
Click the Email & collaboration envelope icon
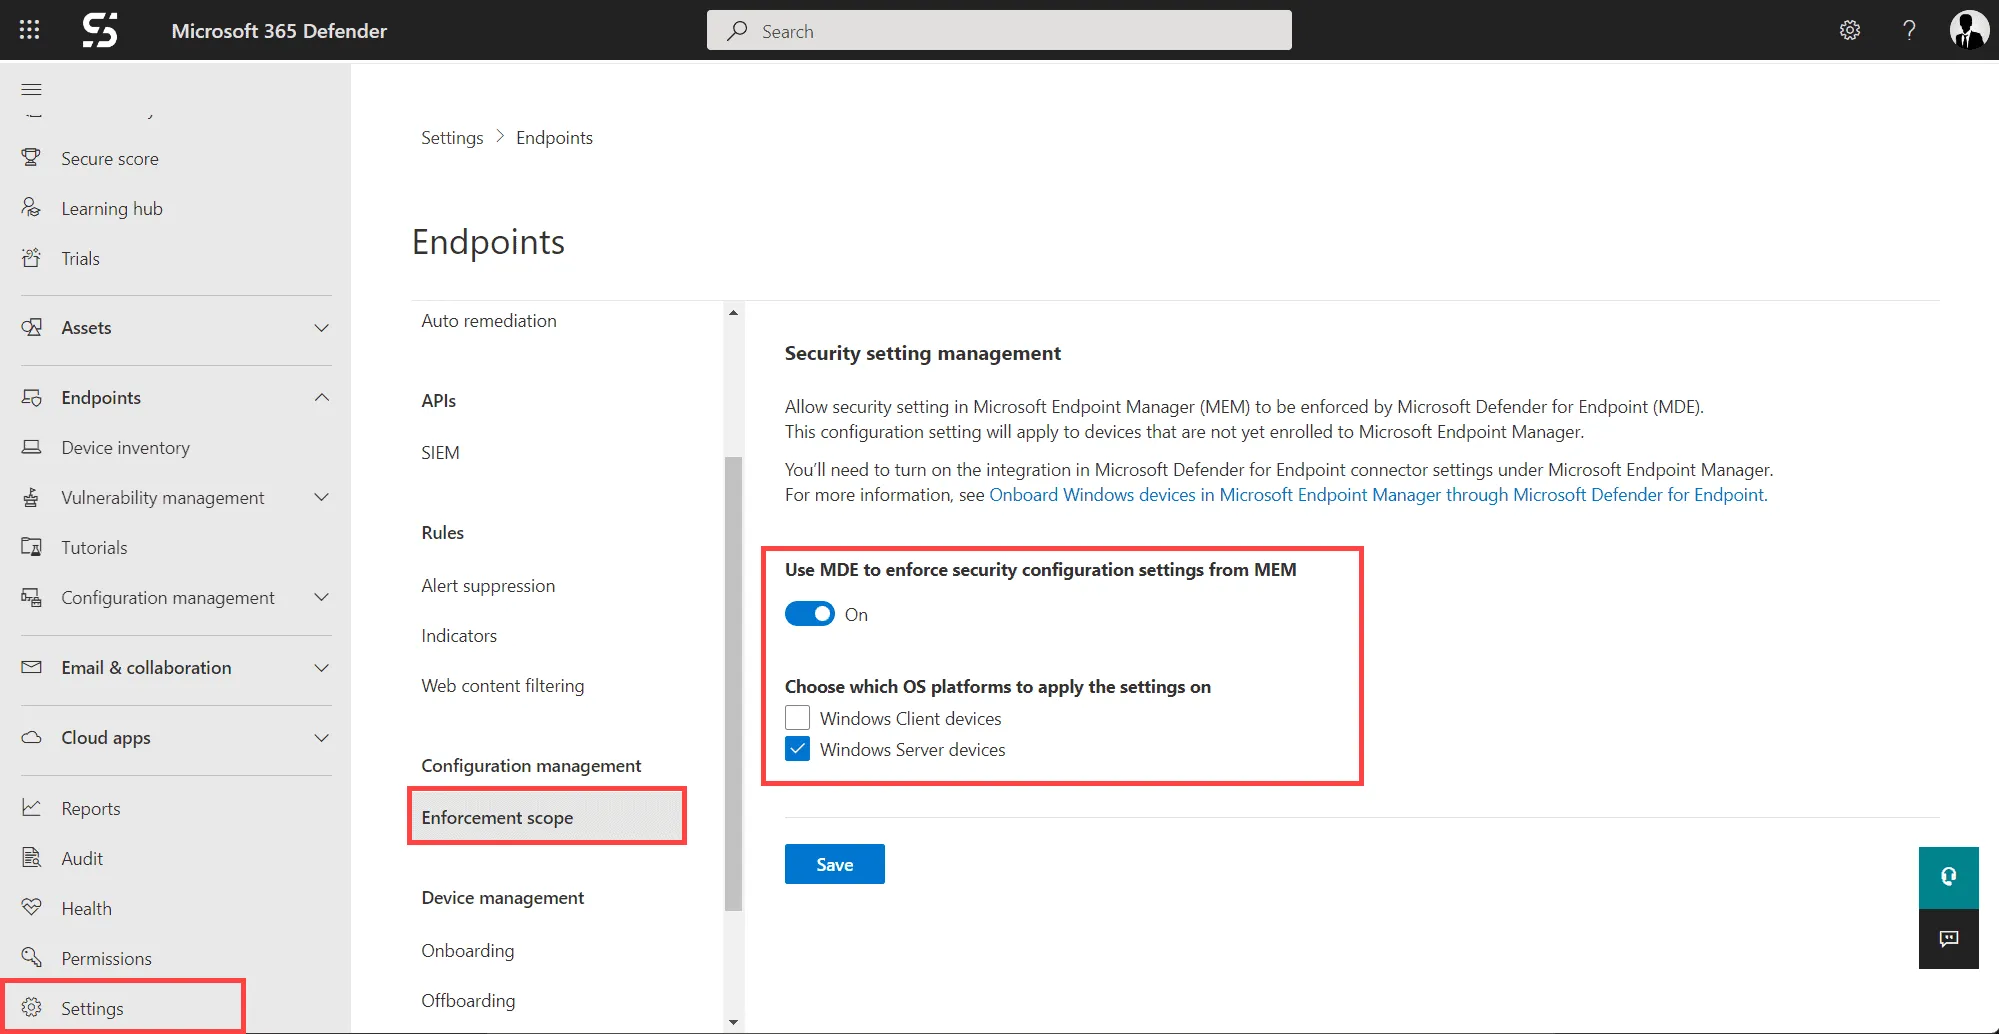point(32,667)
